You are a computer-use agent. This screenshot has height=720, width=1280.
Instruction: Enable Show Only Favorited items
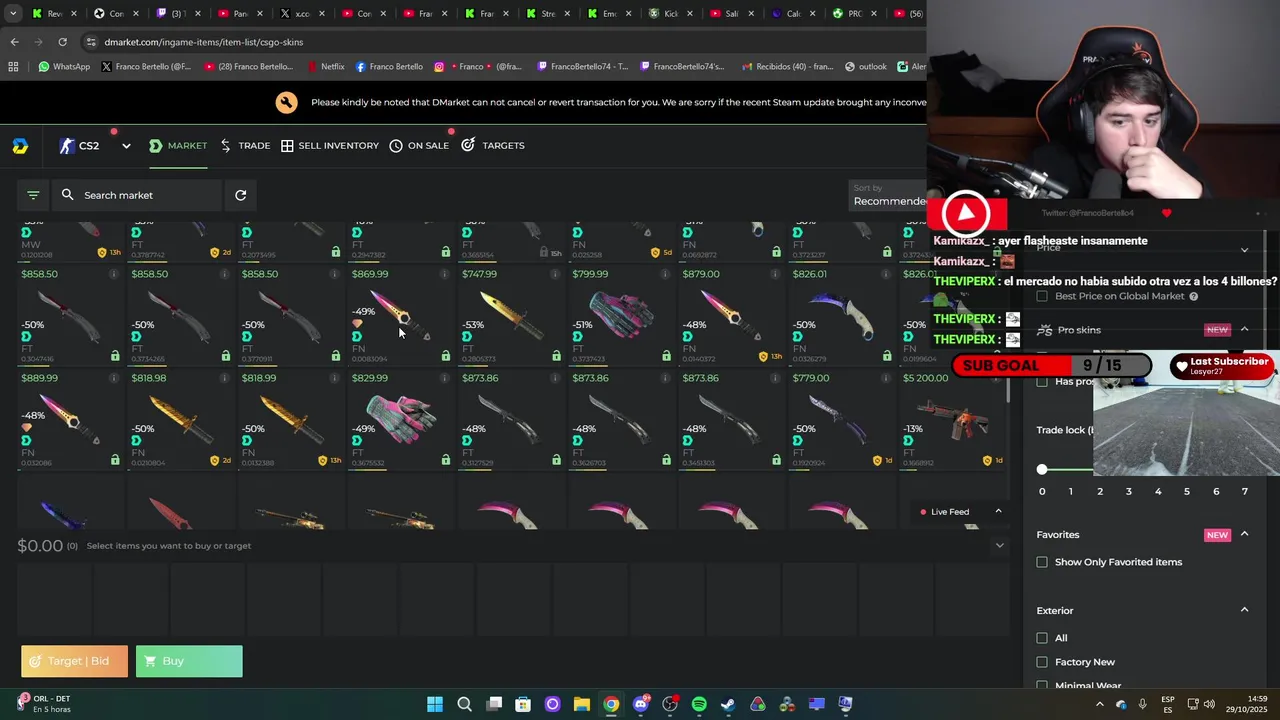coord(1042,562)
